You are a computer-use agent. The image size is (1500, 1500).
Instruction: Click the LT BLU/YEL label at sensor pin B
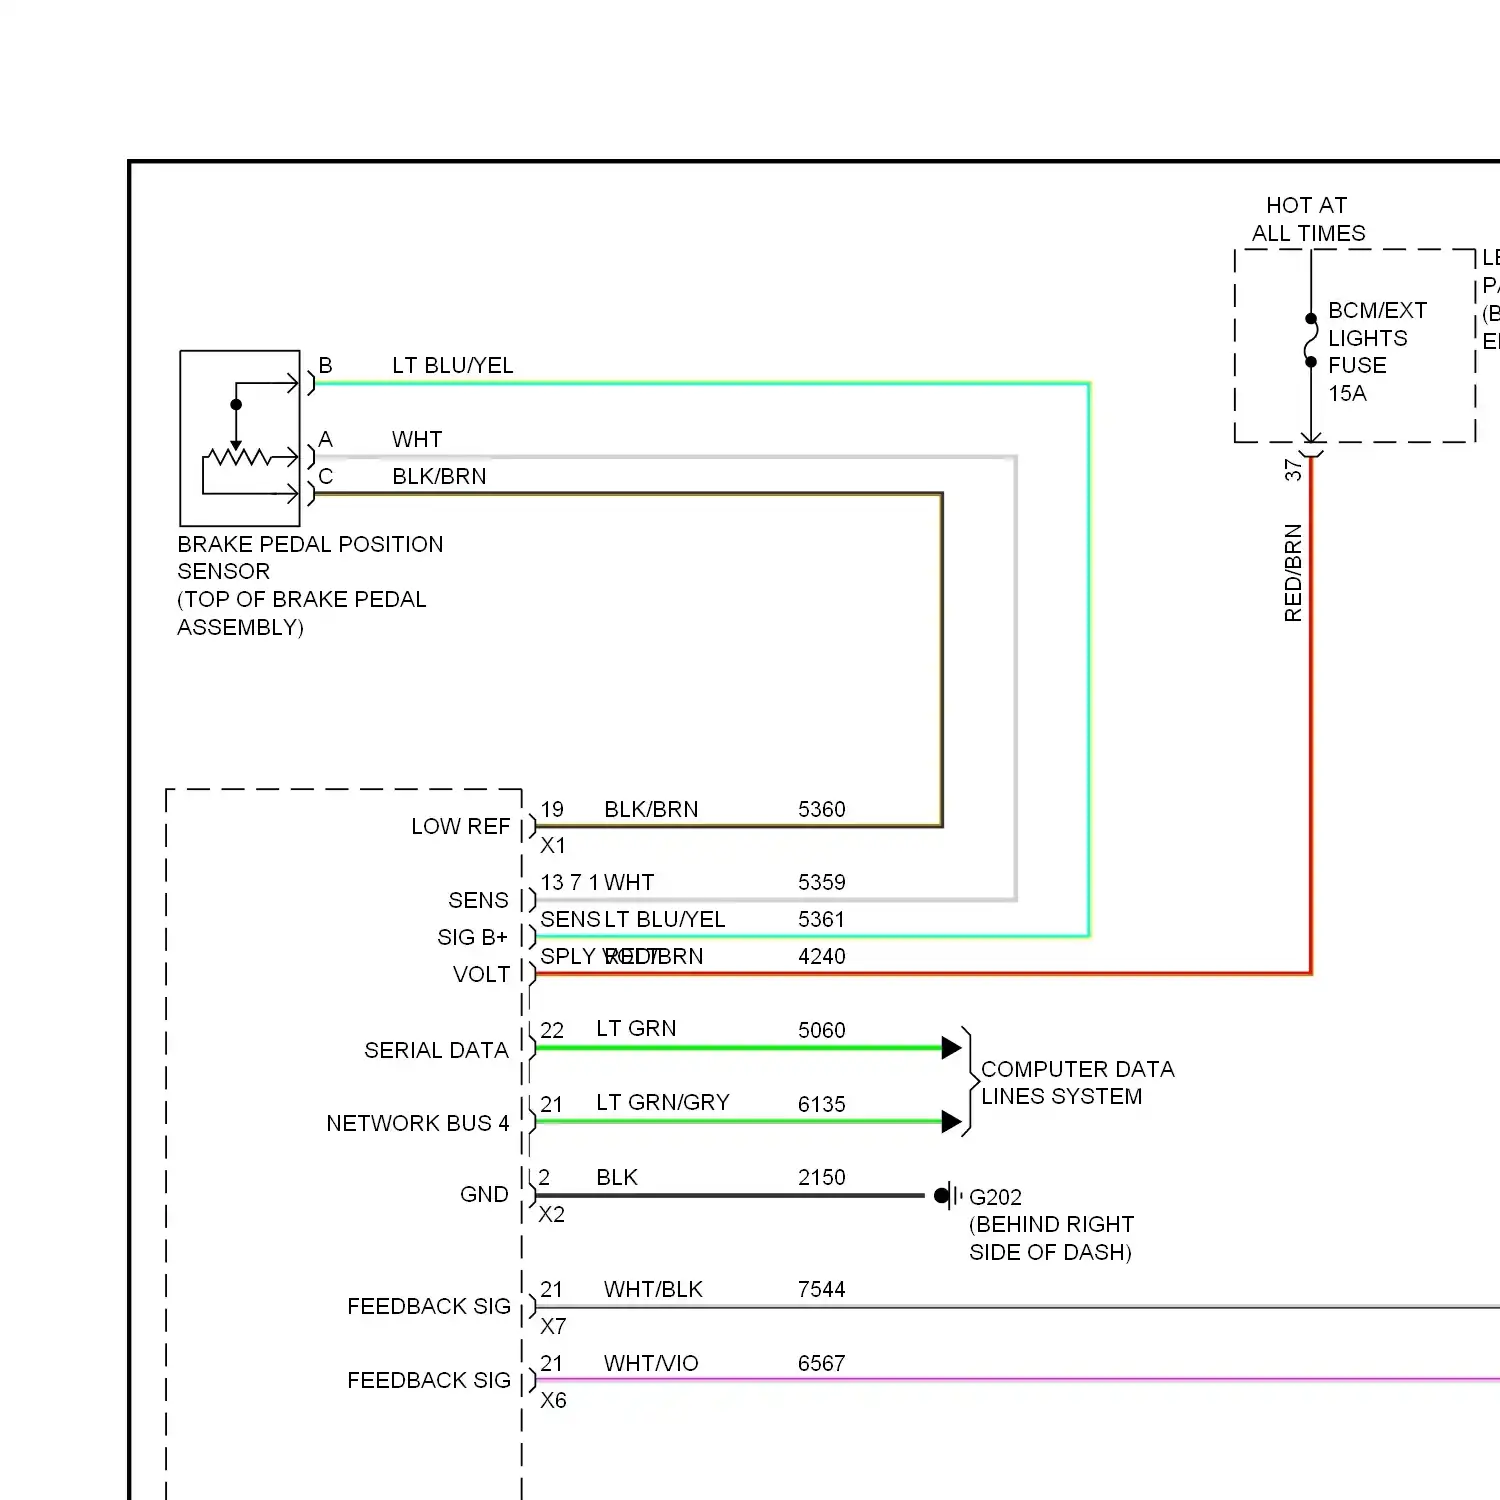(452, 366)
